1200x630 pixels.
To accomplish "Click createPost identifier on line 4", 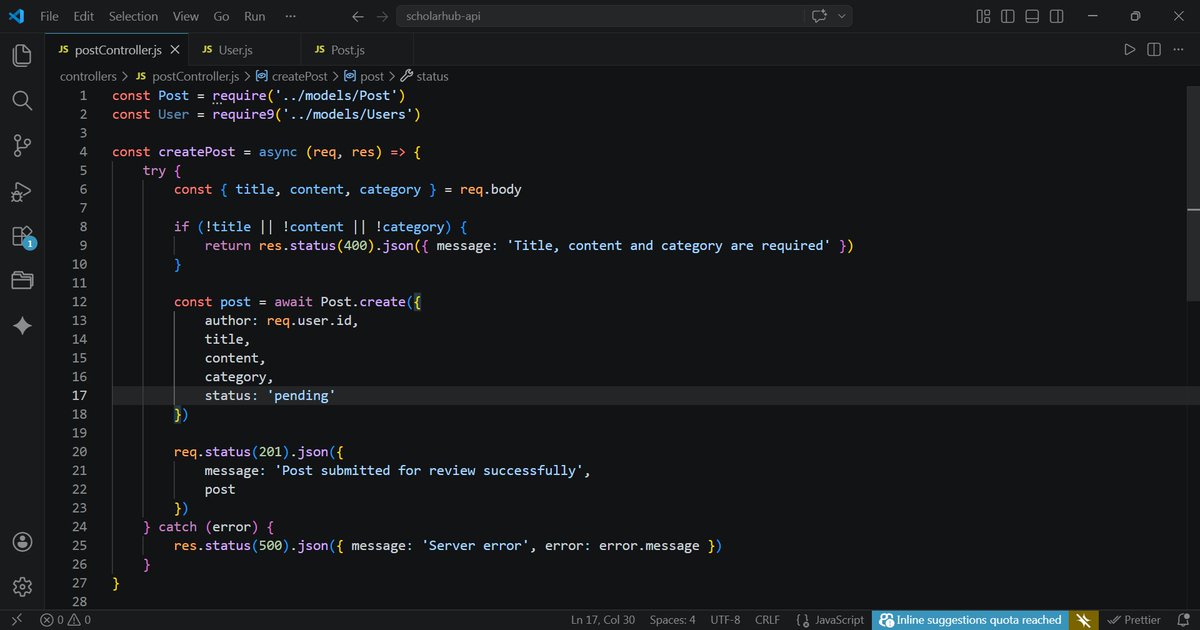I will pyautogui.click(x=197, y=152).
